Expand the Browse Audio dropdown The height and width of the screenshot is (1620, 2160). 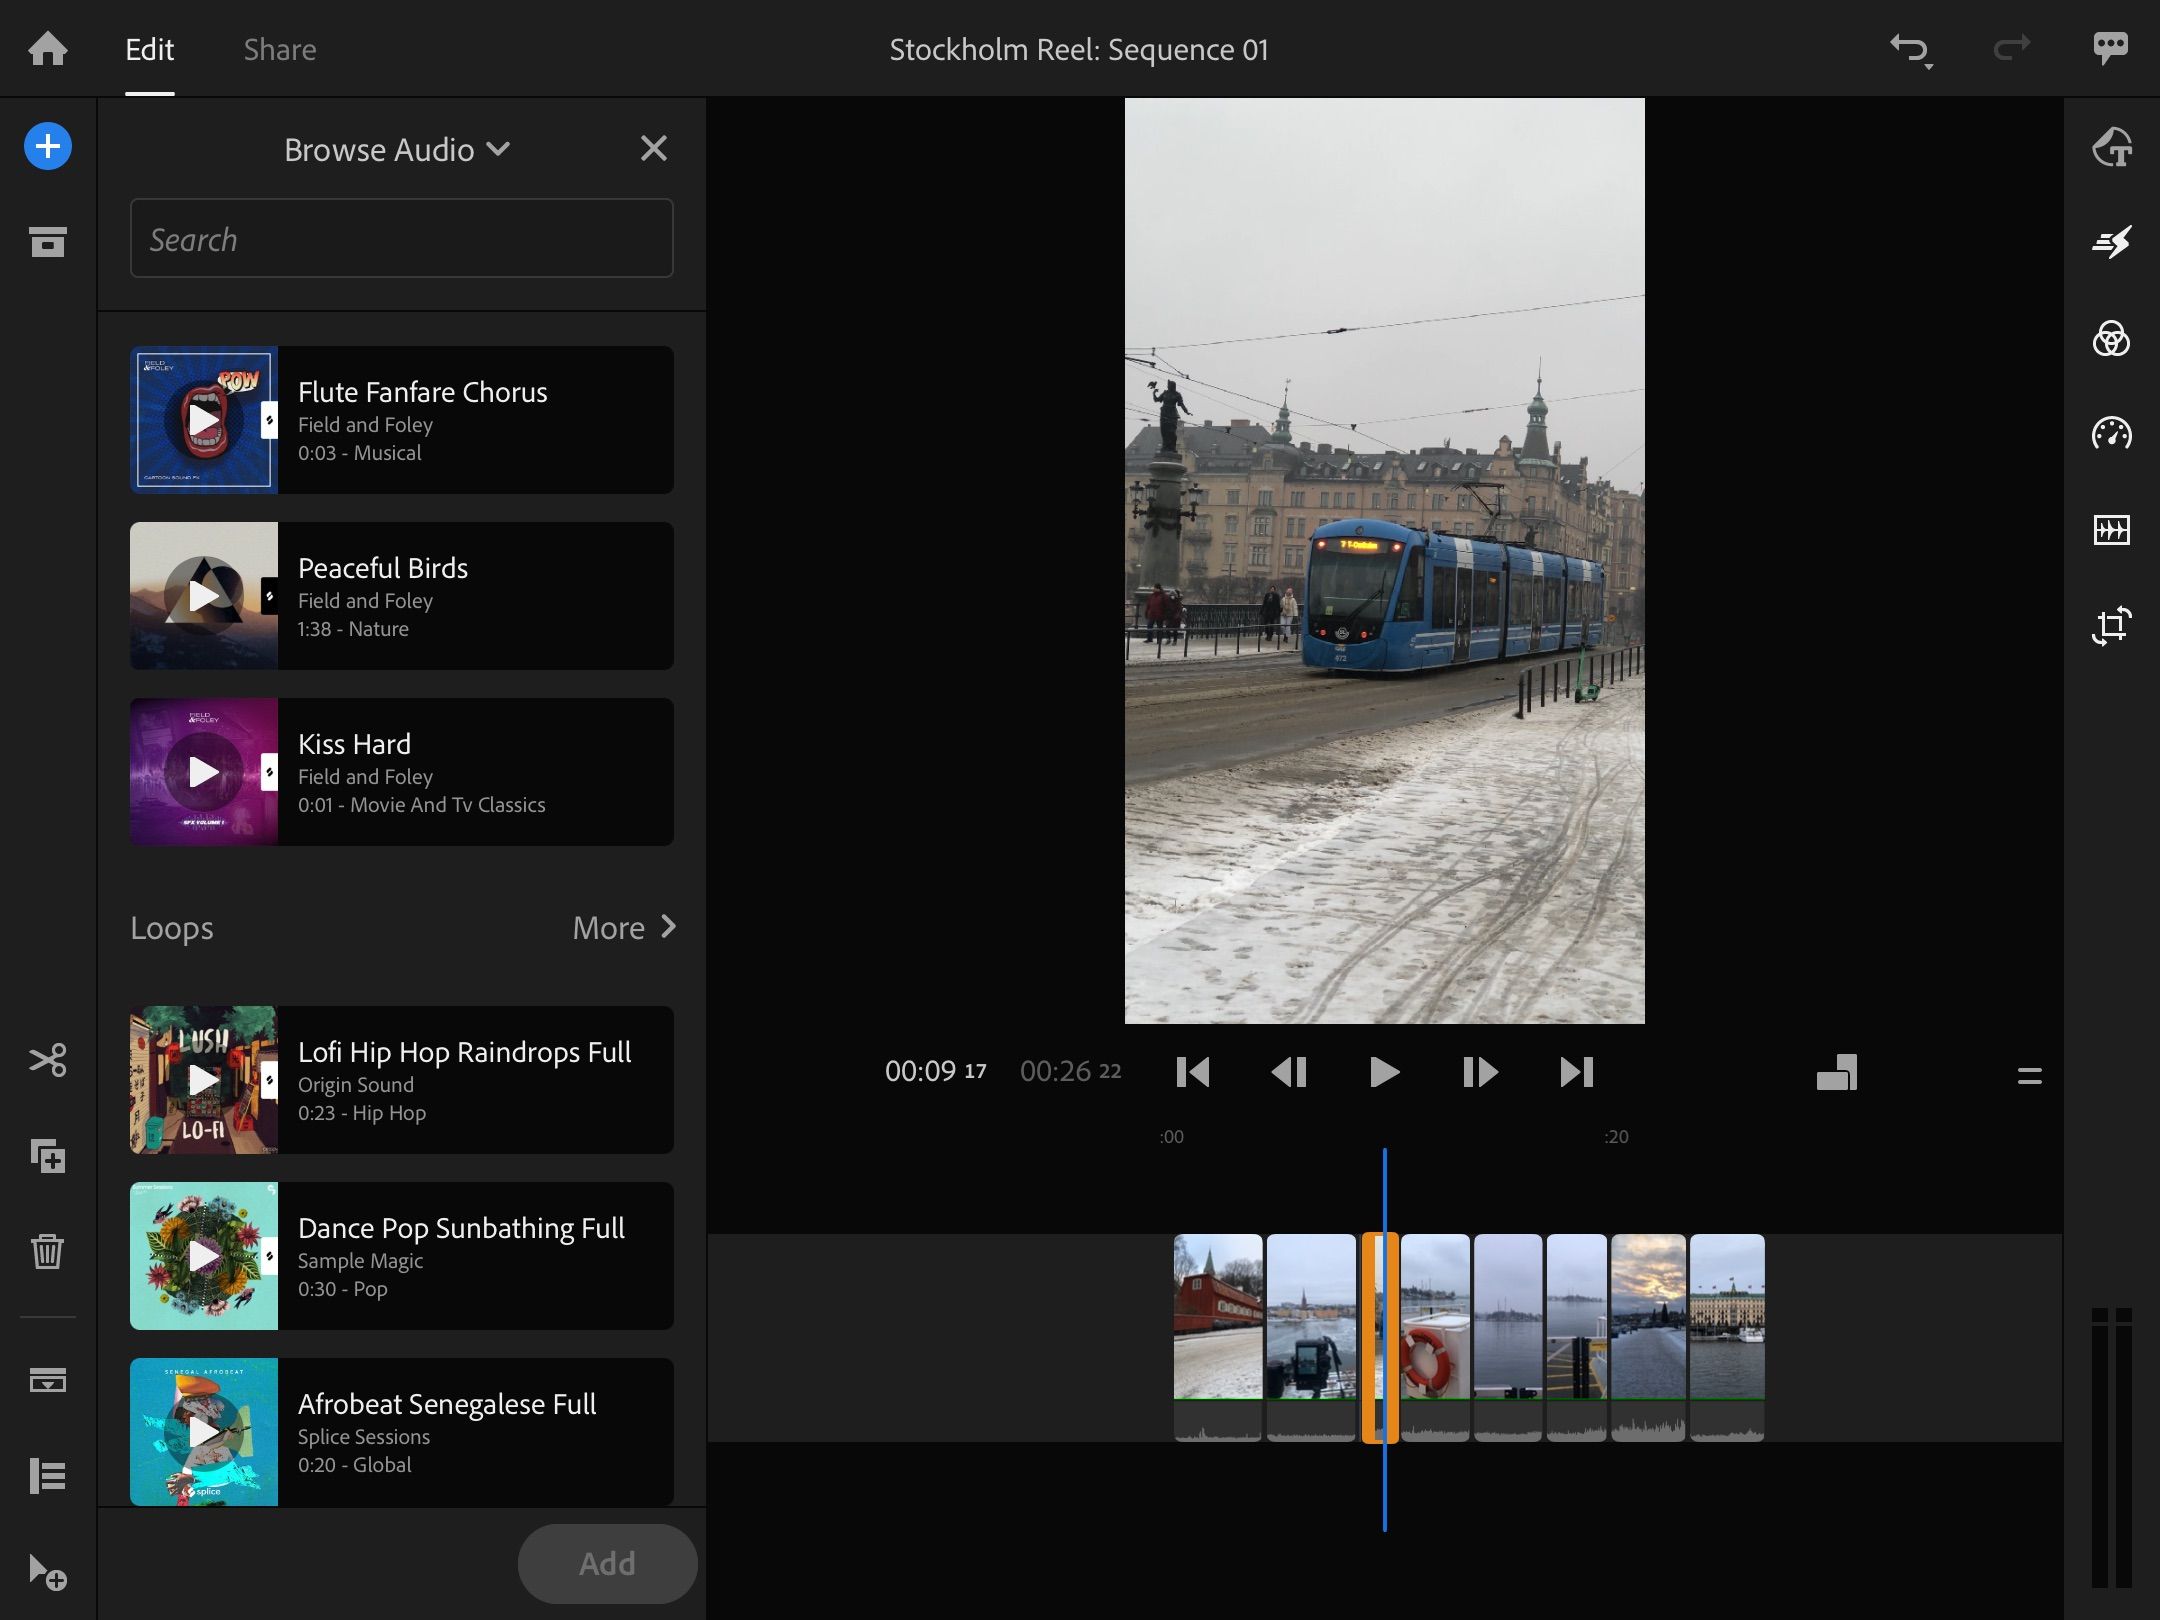pos(397,150)
